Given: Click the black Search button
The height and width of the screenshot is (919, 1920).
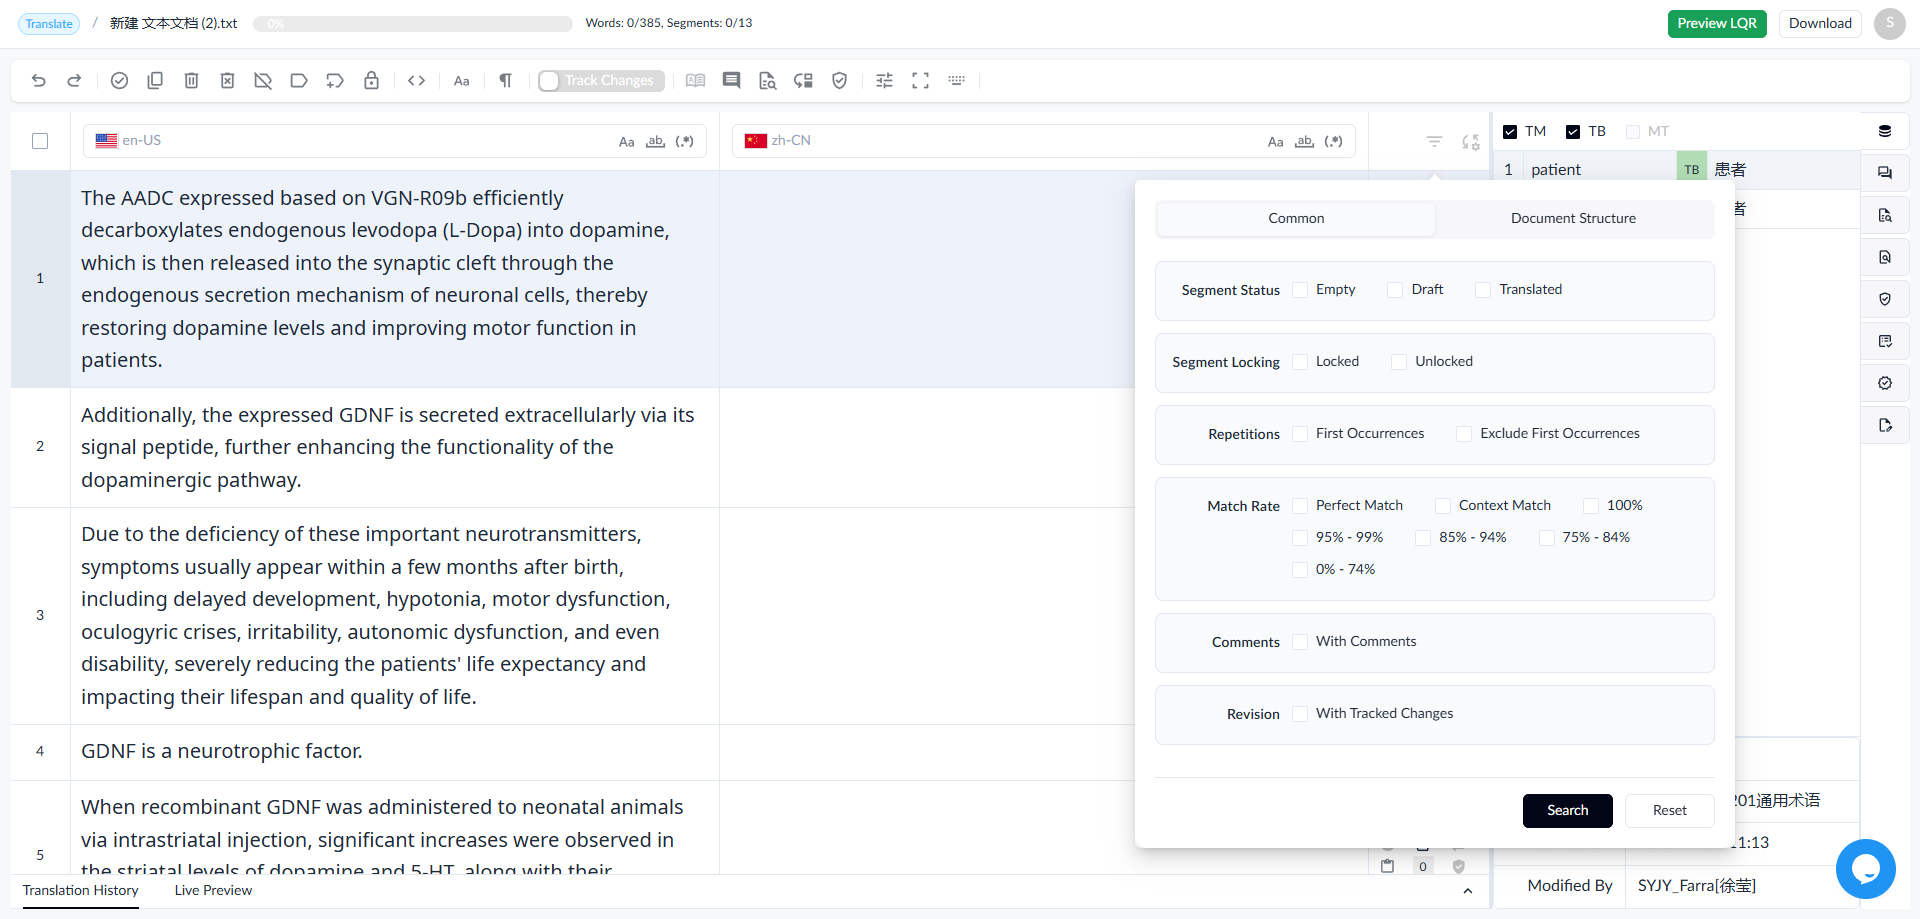Looking at the screenshot, I should (x=1567, y=811).
